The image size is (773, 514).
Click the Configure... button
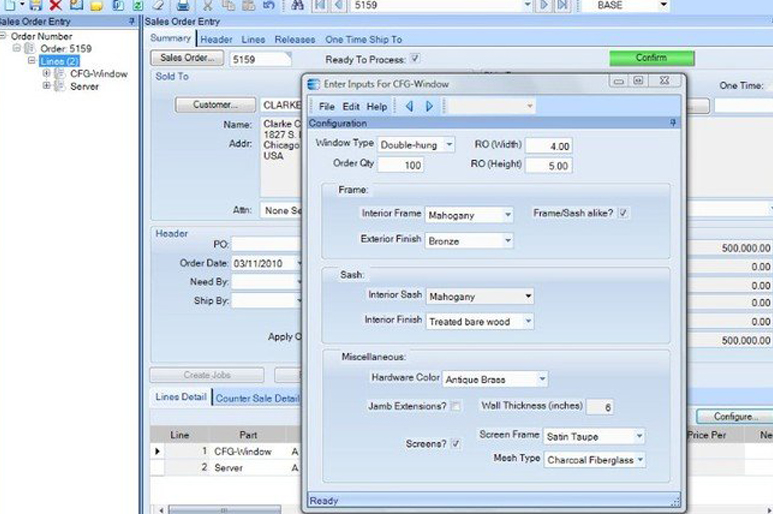pos(733,415)
